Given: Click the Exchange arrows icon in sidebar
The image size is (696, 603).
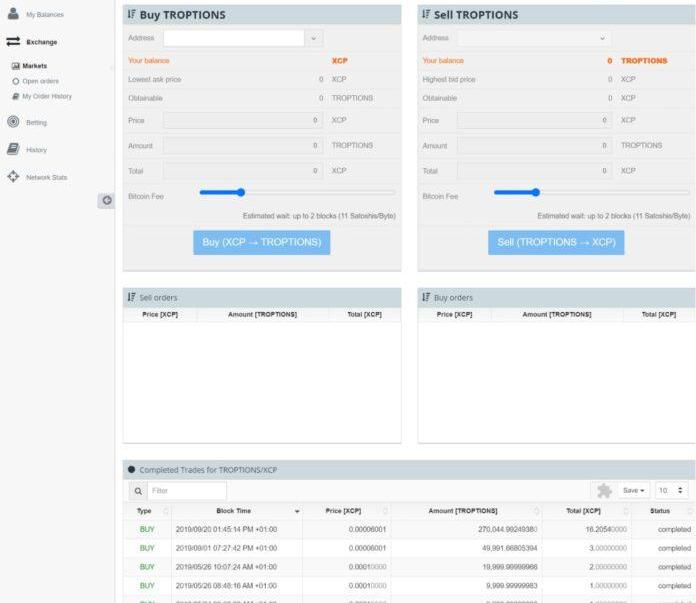Looking at the screenshot, I should (x=13, y=42).
